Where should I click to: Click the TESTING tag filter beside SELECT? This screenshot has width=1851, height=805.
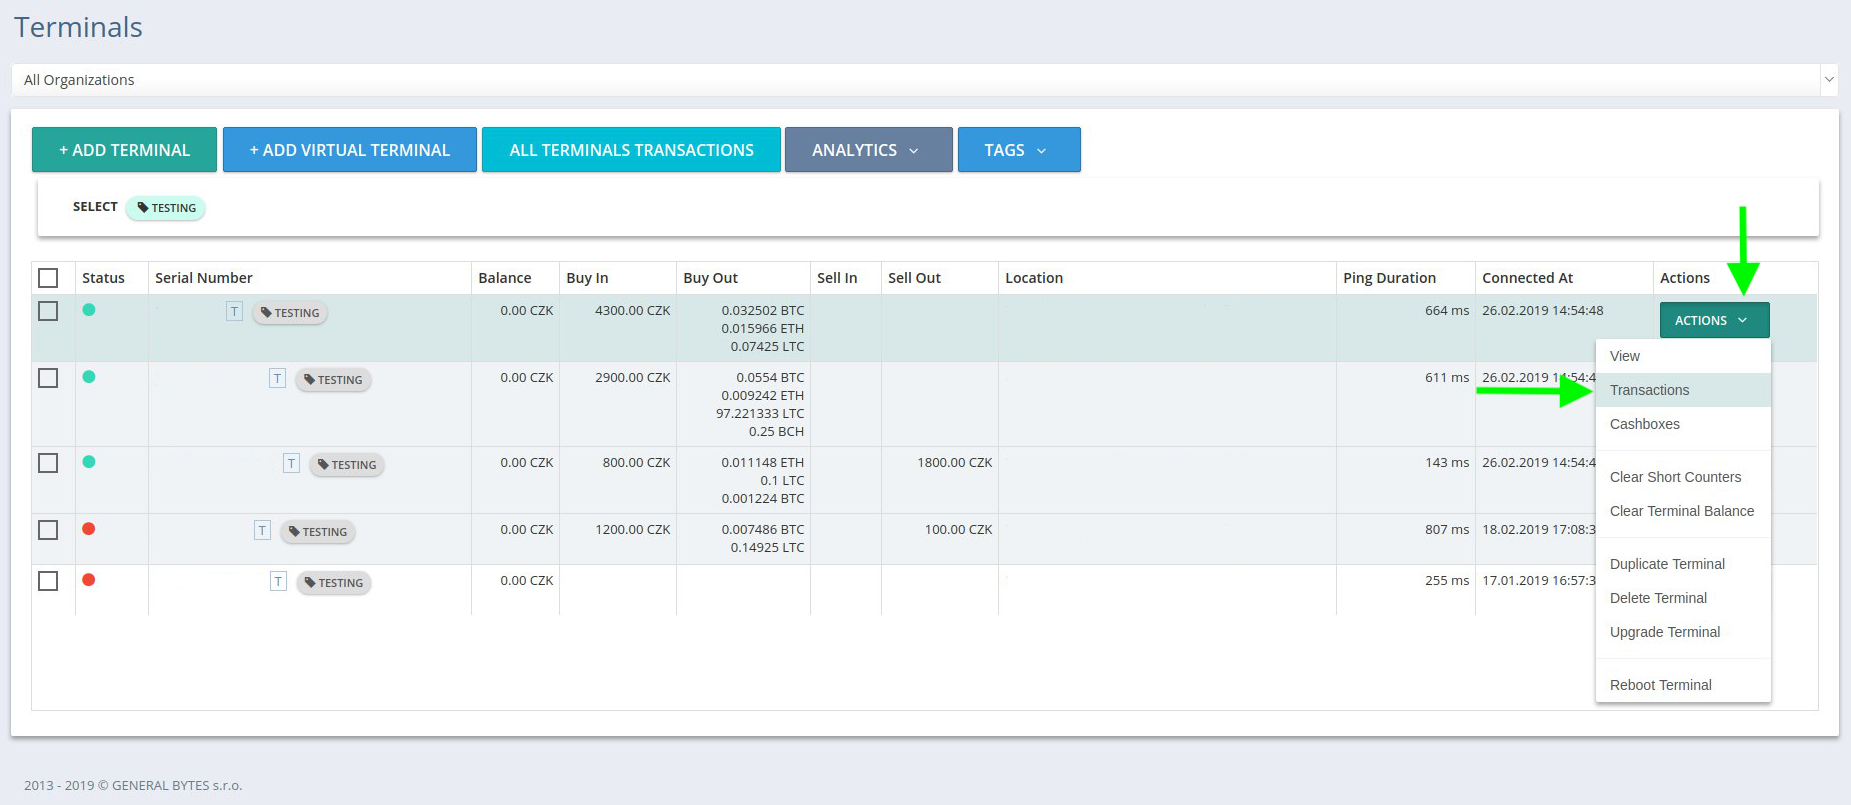[166, 208]
